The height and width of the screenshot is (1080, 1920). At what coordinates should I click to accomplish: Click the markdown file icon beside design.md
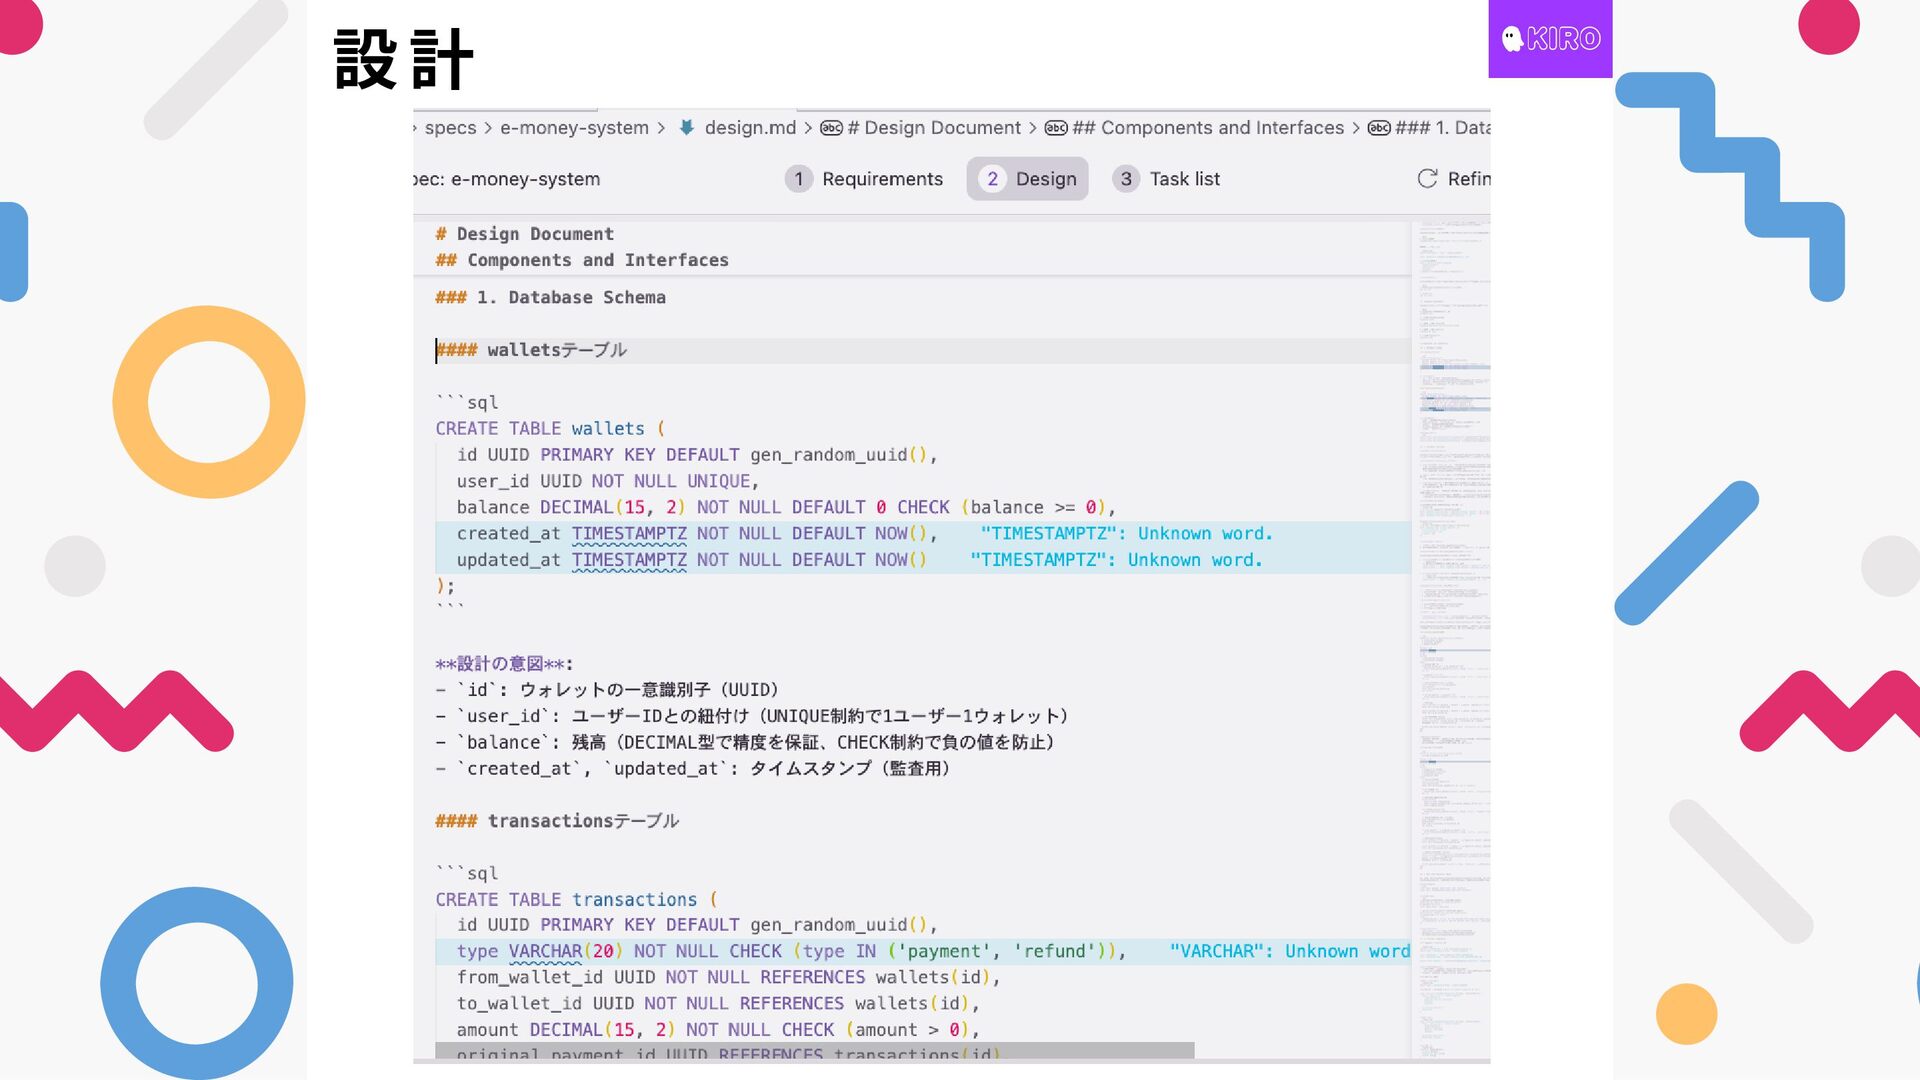687,127
